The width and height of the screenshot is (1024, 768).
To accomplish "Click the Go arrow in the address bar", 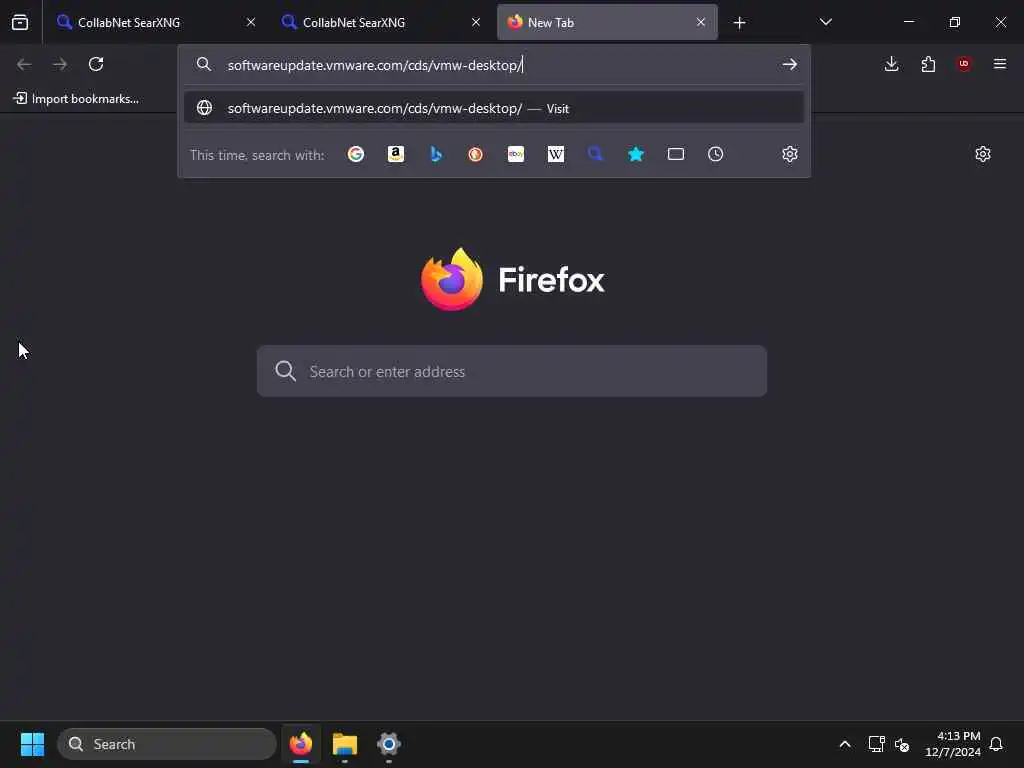I will click(x=790, y=64).
